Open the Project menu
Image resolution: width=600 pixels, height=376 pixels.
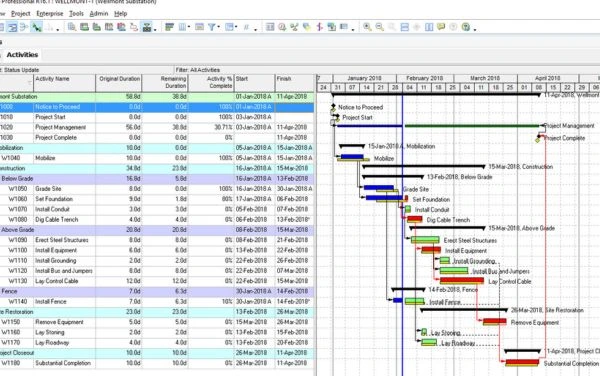[x=21, y=13]
